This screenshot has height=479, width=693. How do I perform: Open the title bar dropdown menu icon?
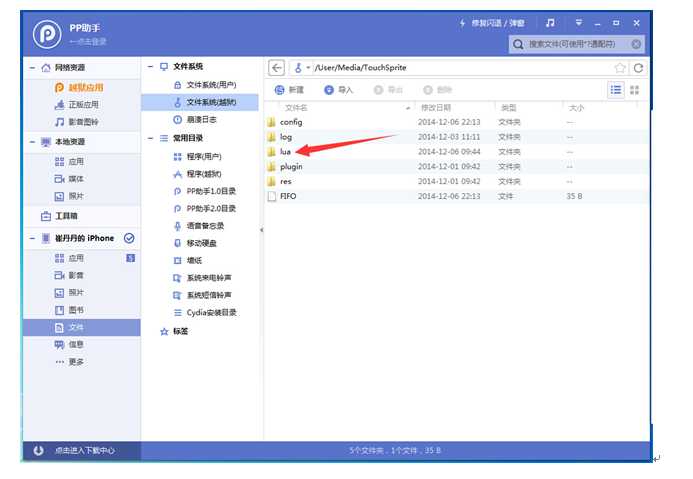[x=579, y=23]
